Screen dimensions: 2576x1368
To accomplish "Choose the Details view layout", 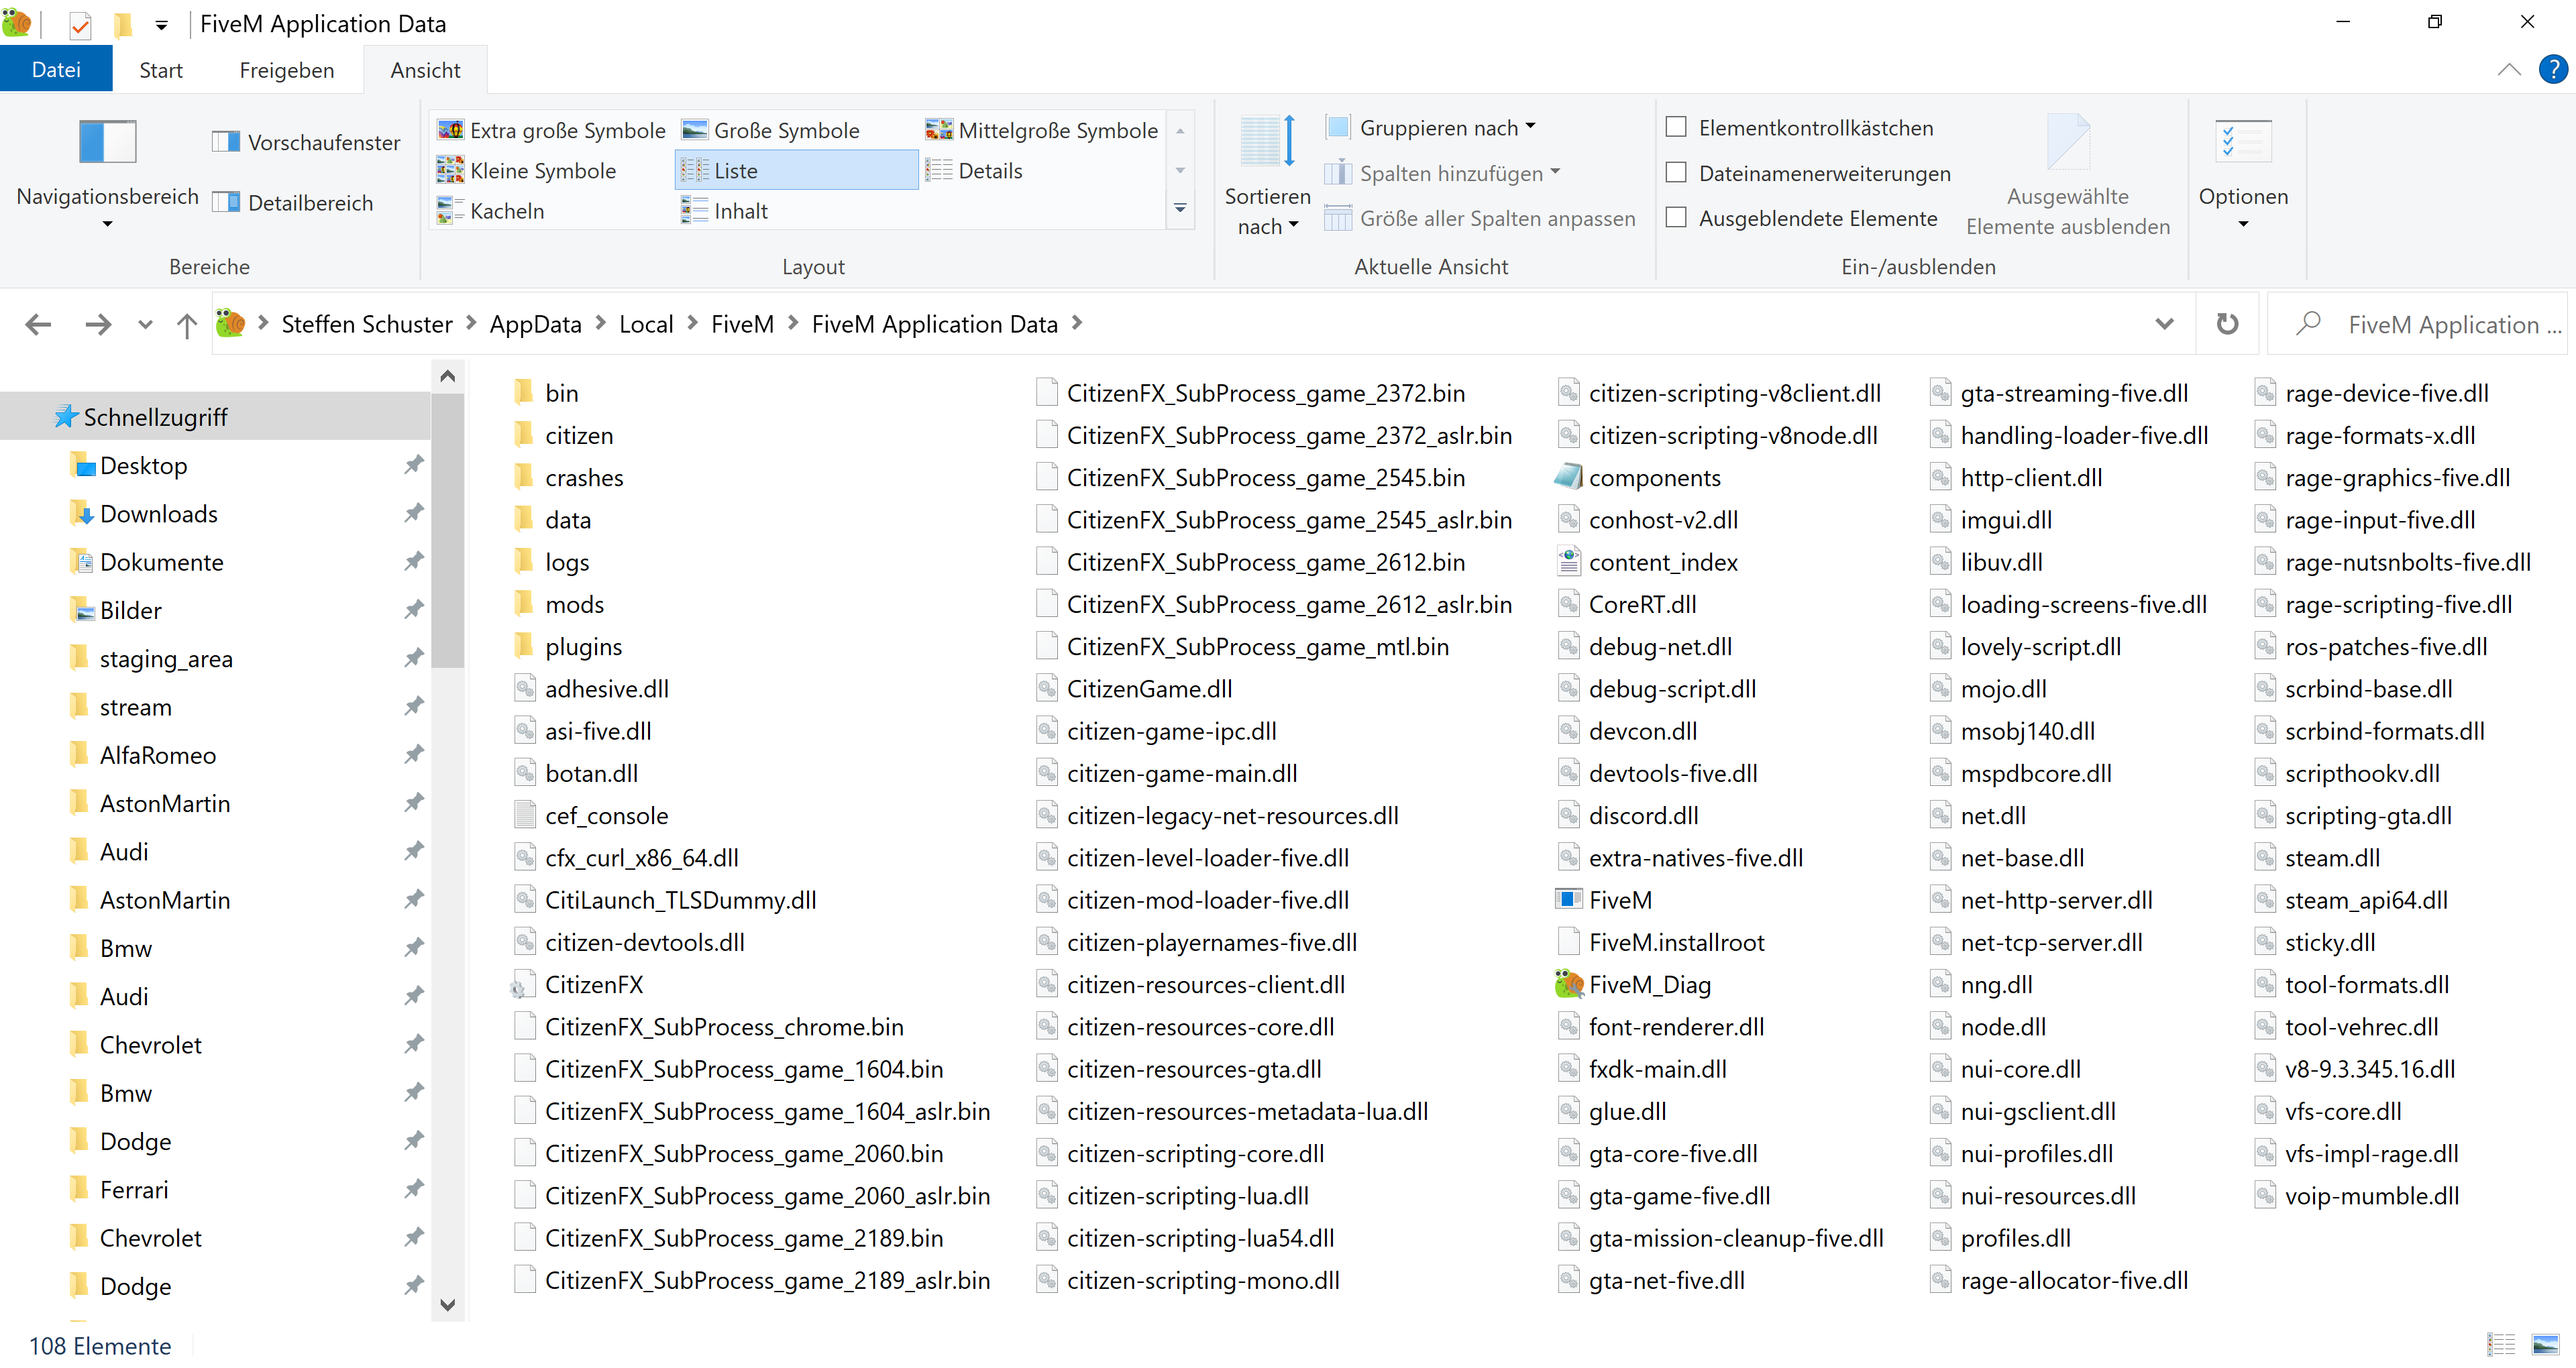I will pyautogui.click(x=975, y=170).
